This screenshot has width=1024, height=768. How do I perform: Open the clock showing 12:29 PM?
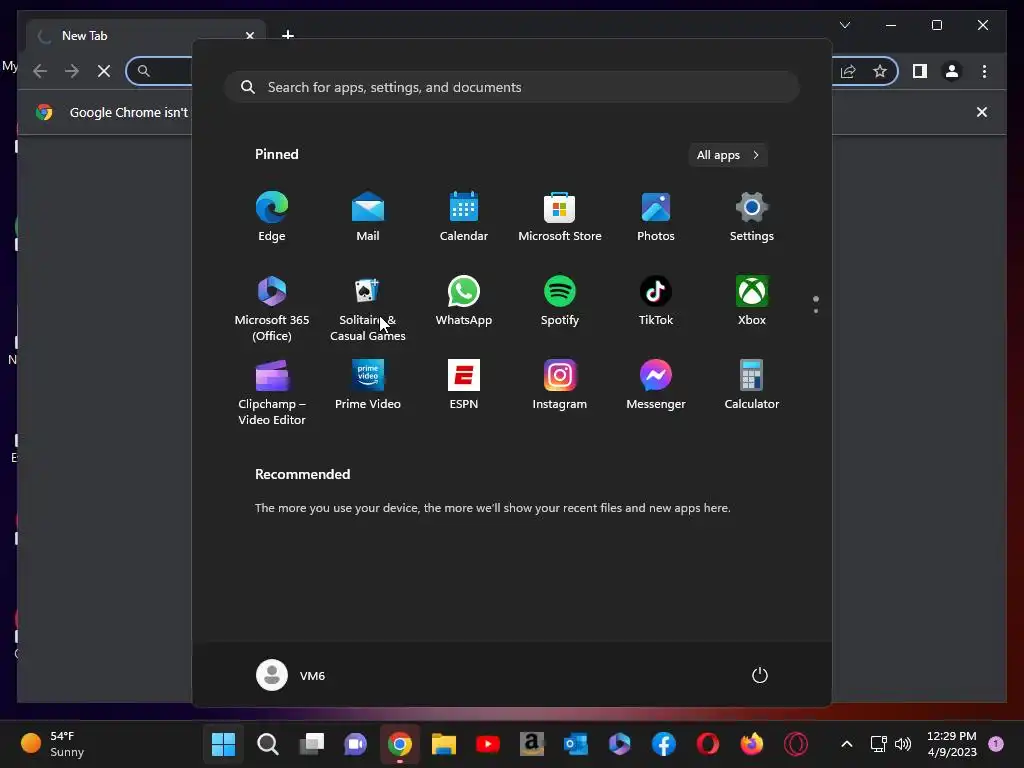(x=952, y=743)
